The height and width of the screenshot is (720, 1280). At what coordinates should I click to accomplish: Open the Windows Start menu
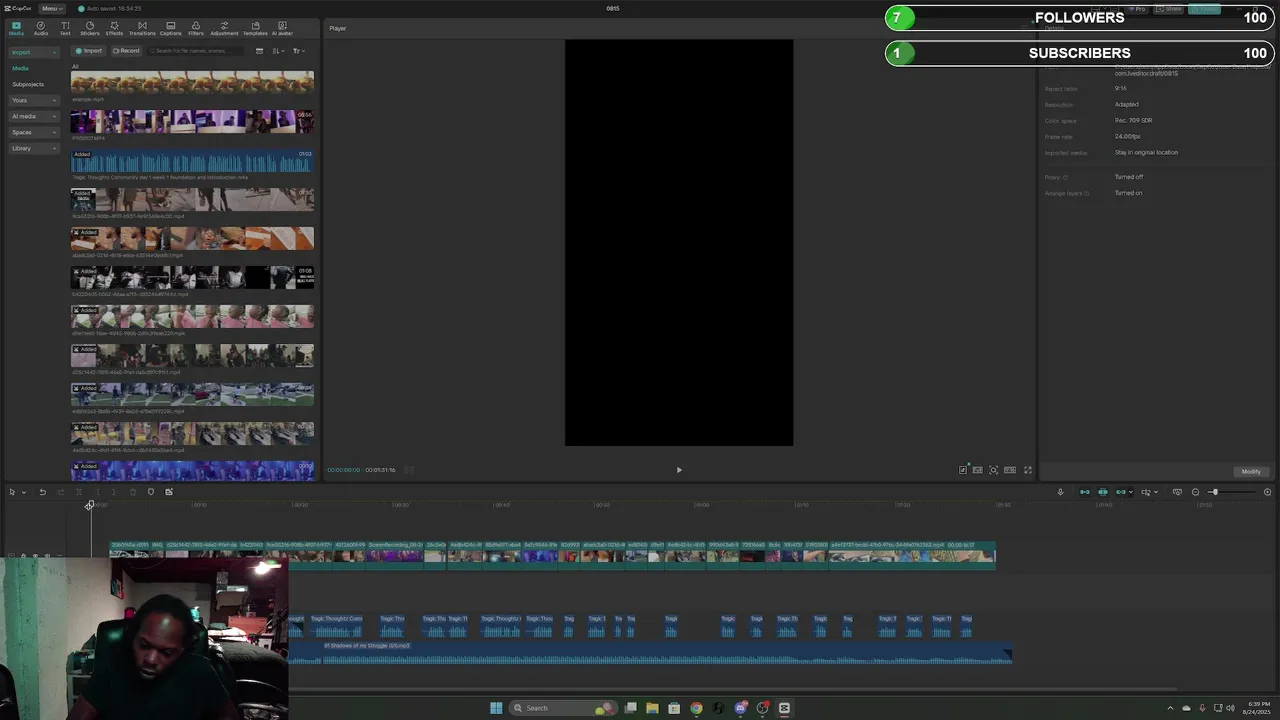pyautogui.click(x=496, y=708)
